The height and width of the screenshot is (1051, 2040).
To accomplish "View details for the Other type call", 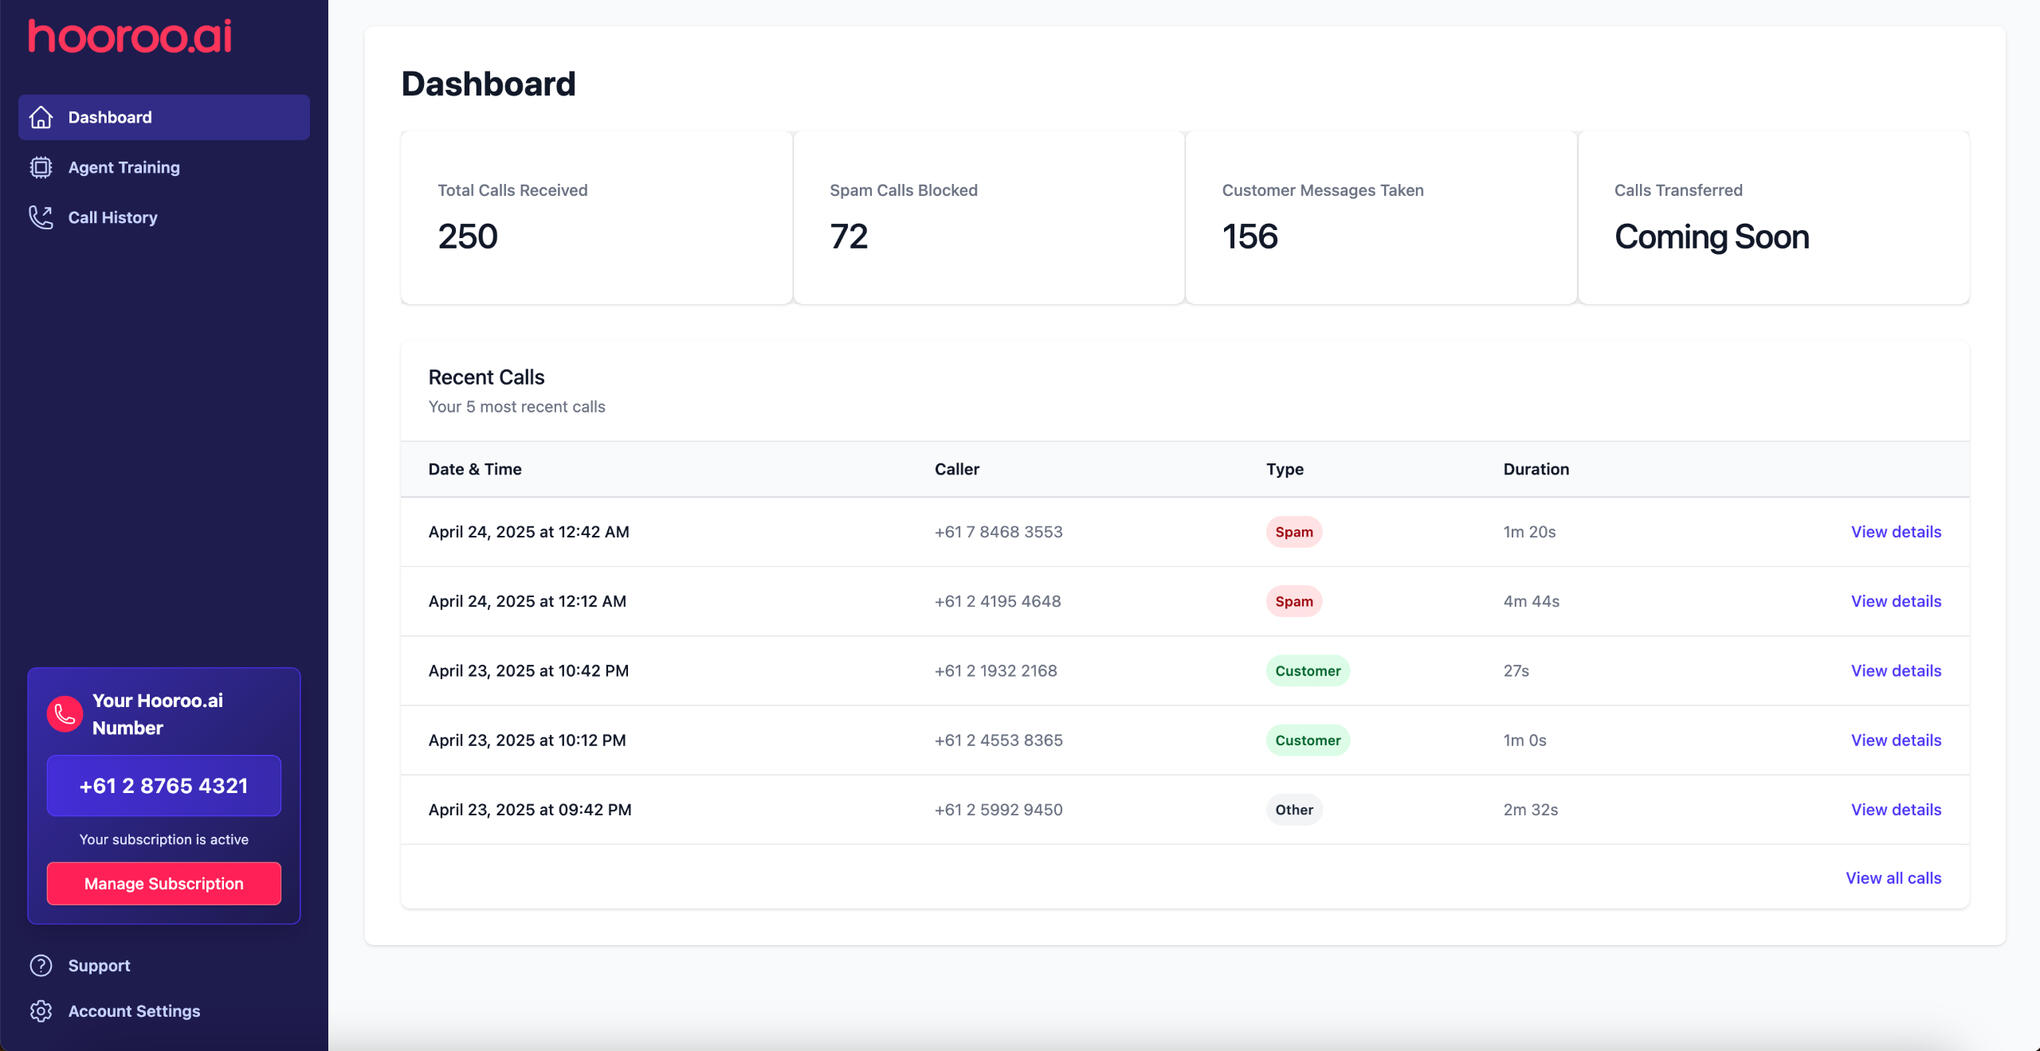I will (1895, 810).
